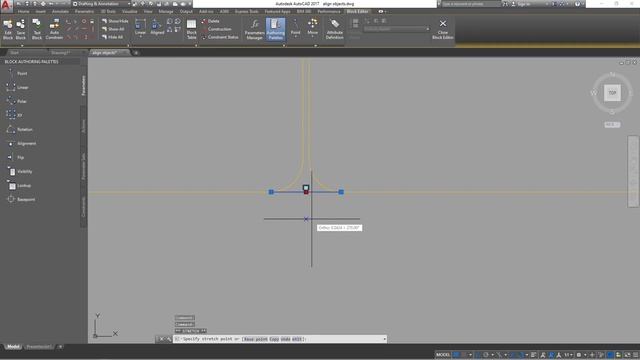Click the Save Block tool
Viewport: 640px width, 360px height.
(x=20, y=29)
